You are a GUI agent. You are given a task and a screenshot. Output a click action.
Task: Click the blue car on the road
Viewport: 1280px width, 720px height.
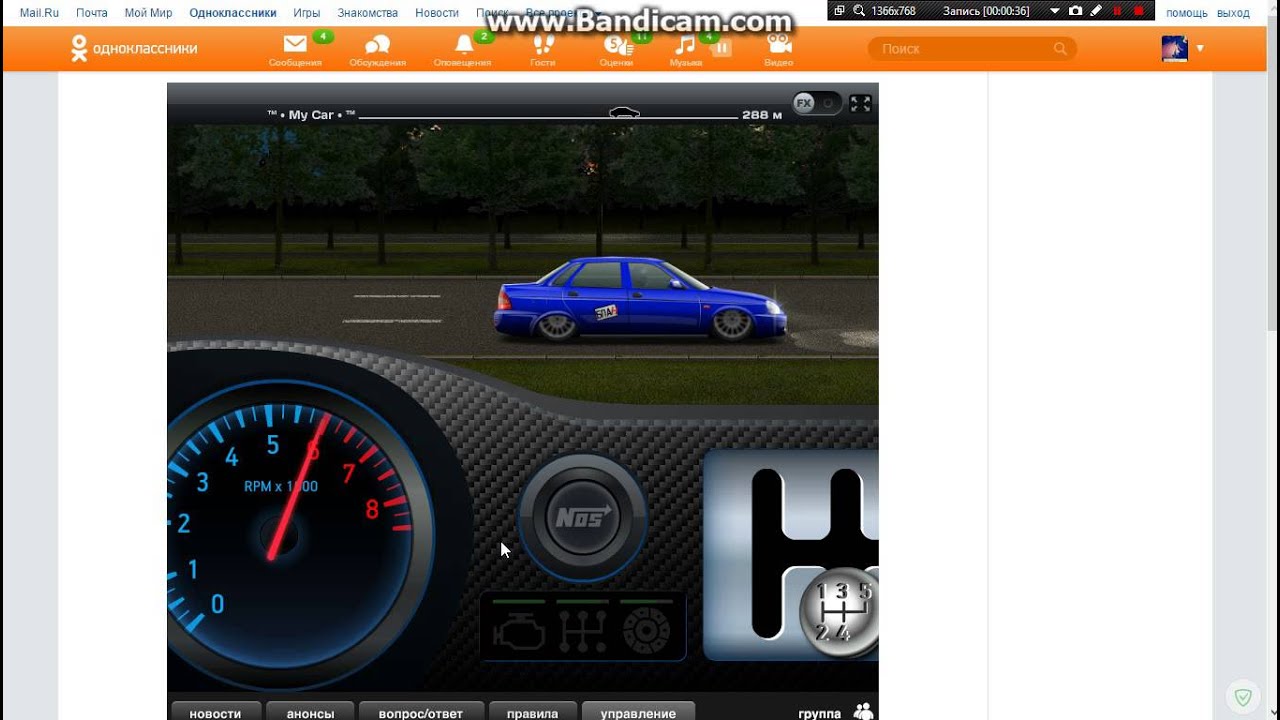pyautogui.click(x=640, y=298)
